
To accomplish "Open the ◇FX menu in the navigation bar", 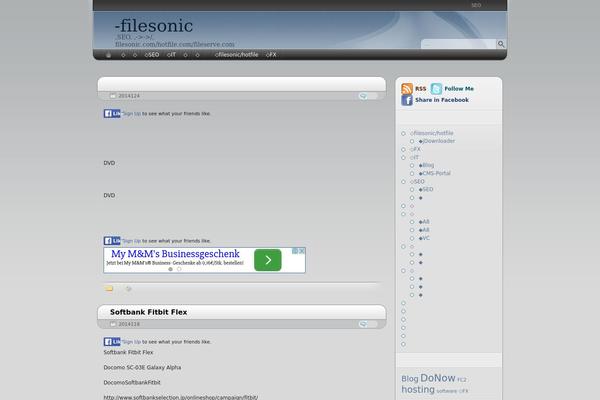I will tap(271, 55).
